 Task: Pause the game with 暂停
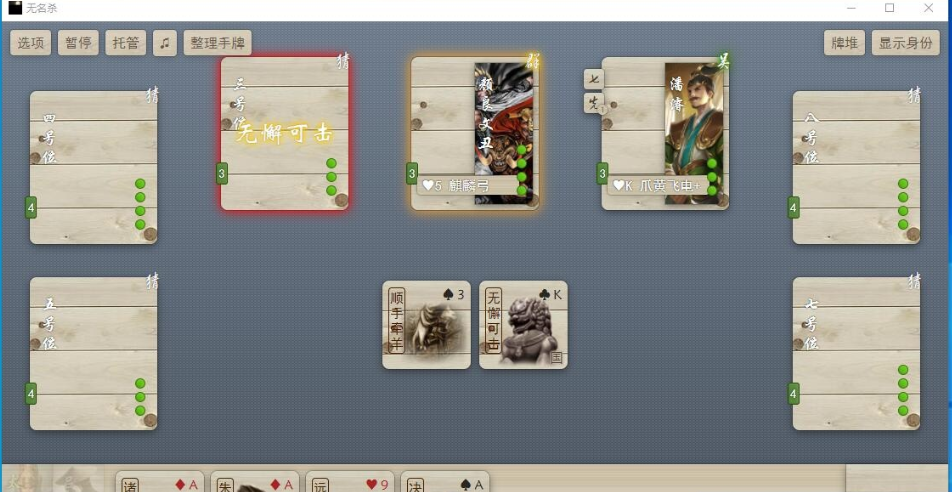click(78, 43)
